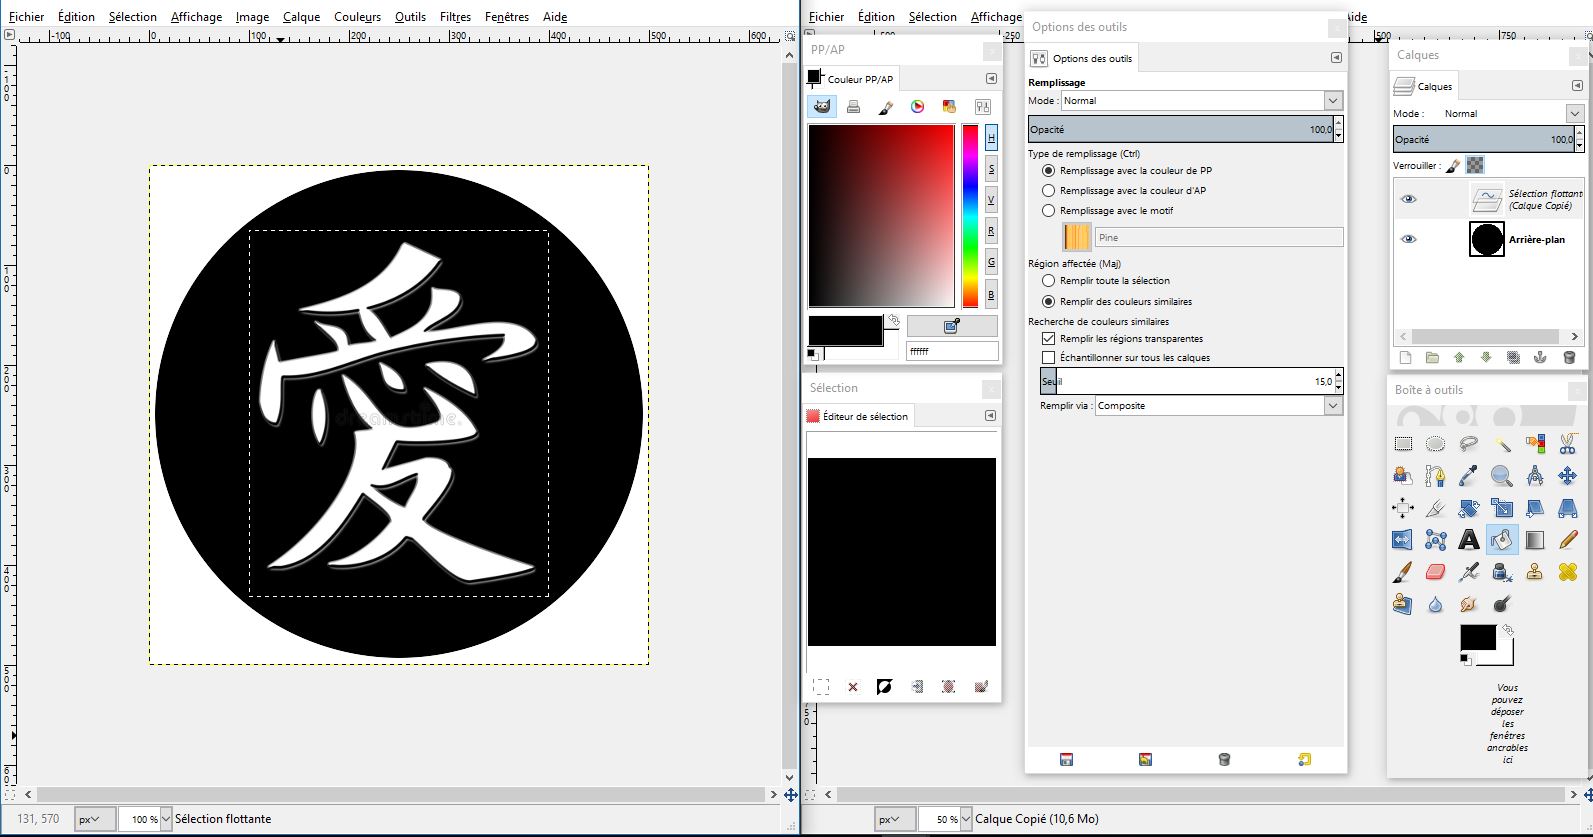Activate the Select by Color tool

coord(1535,444)
